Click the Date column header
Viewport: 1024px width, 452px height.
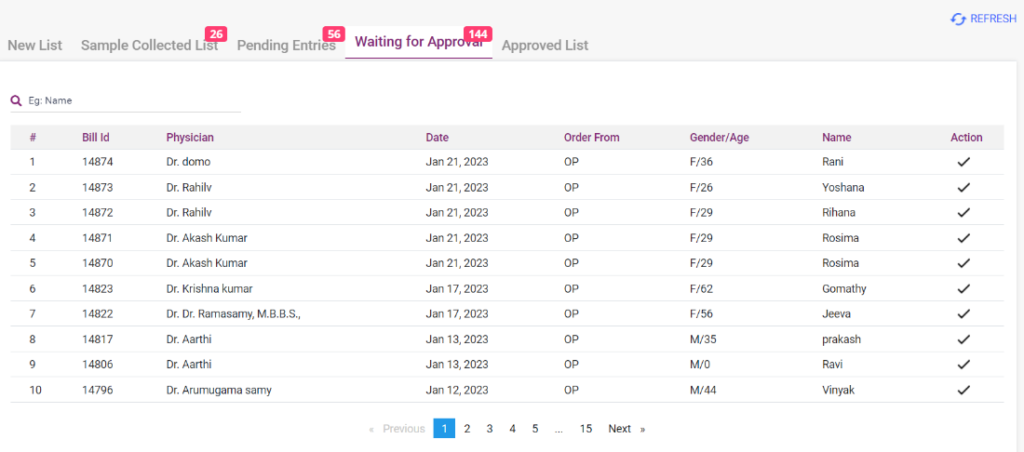tap(437, 137)
